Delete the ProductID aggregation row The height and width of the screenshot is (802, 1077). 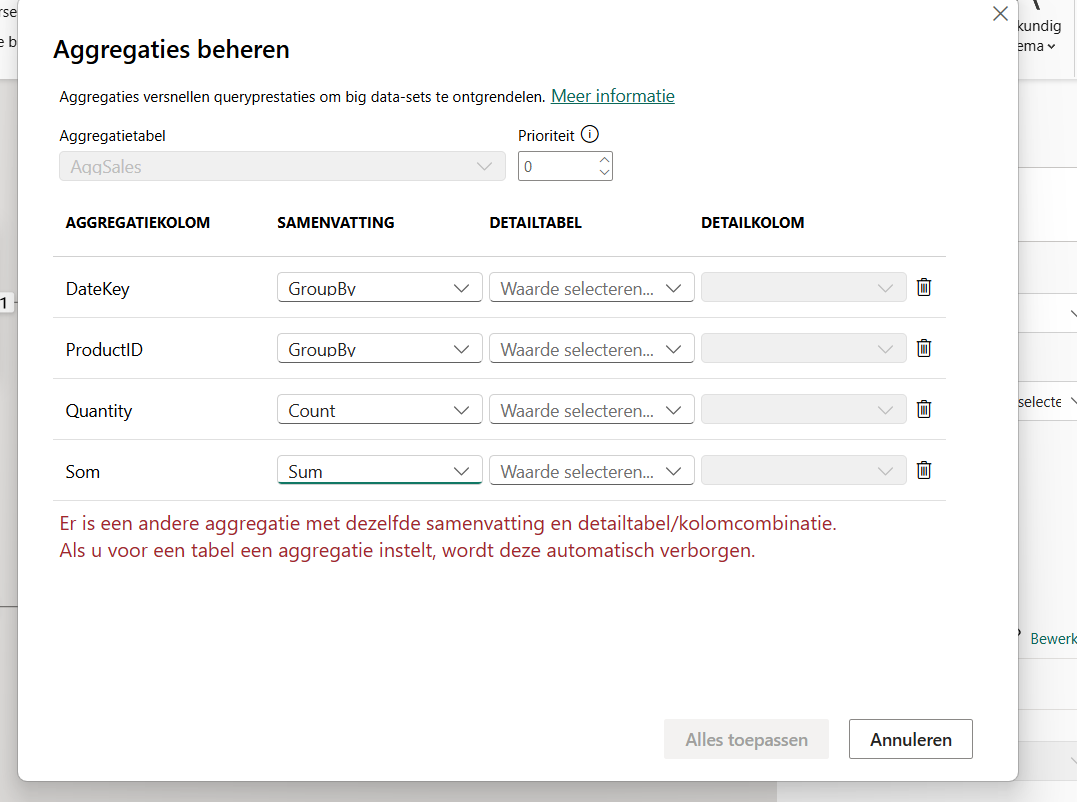(x=924, y=348)
